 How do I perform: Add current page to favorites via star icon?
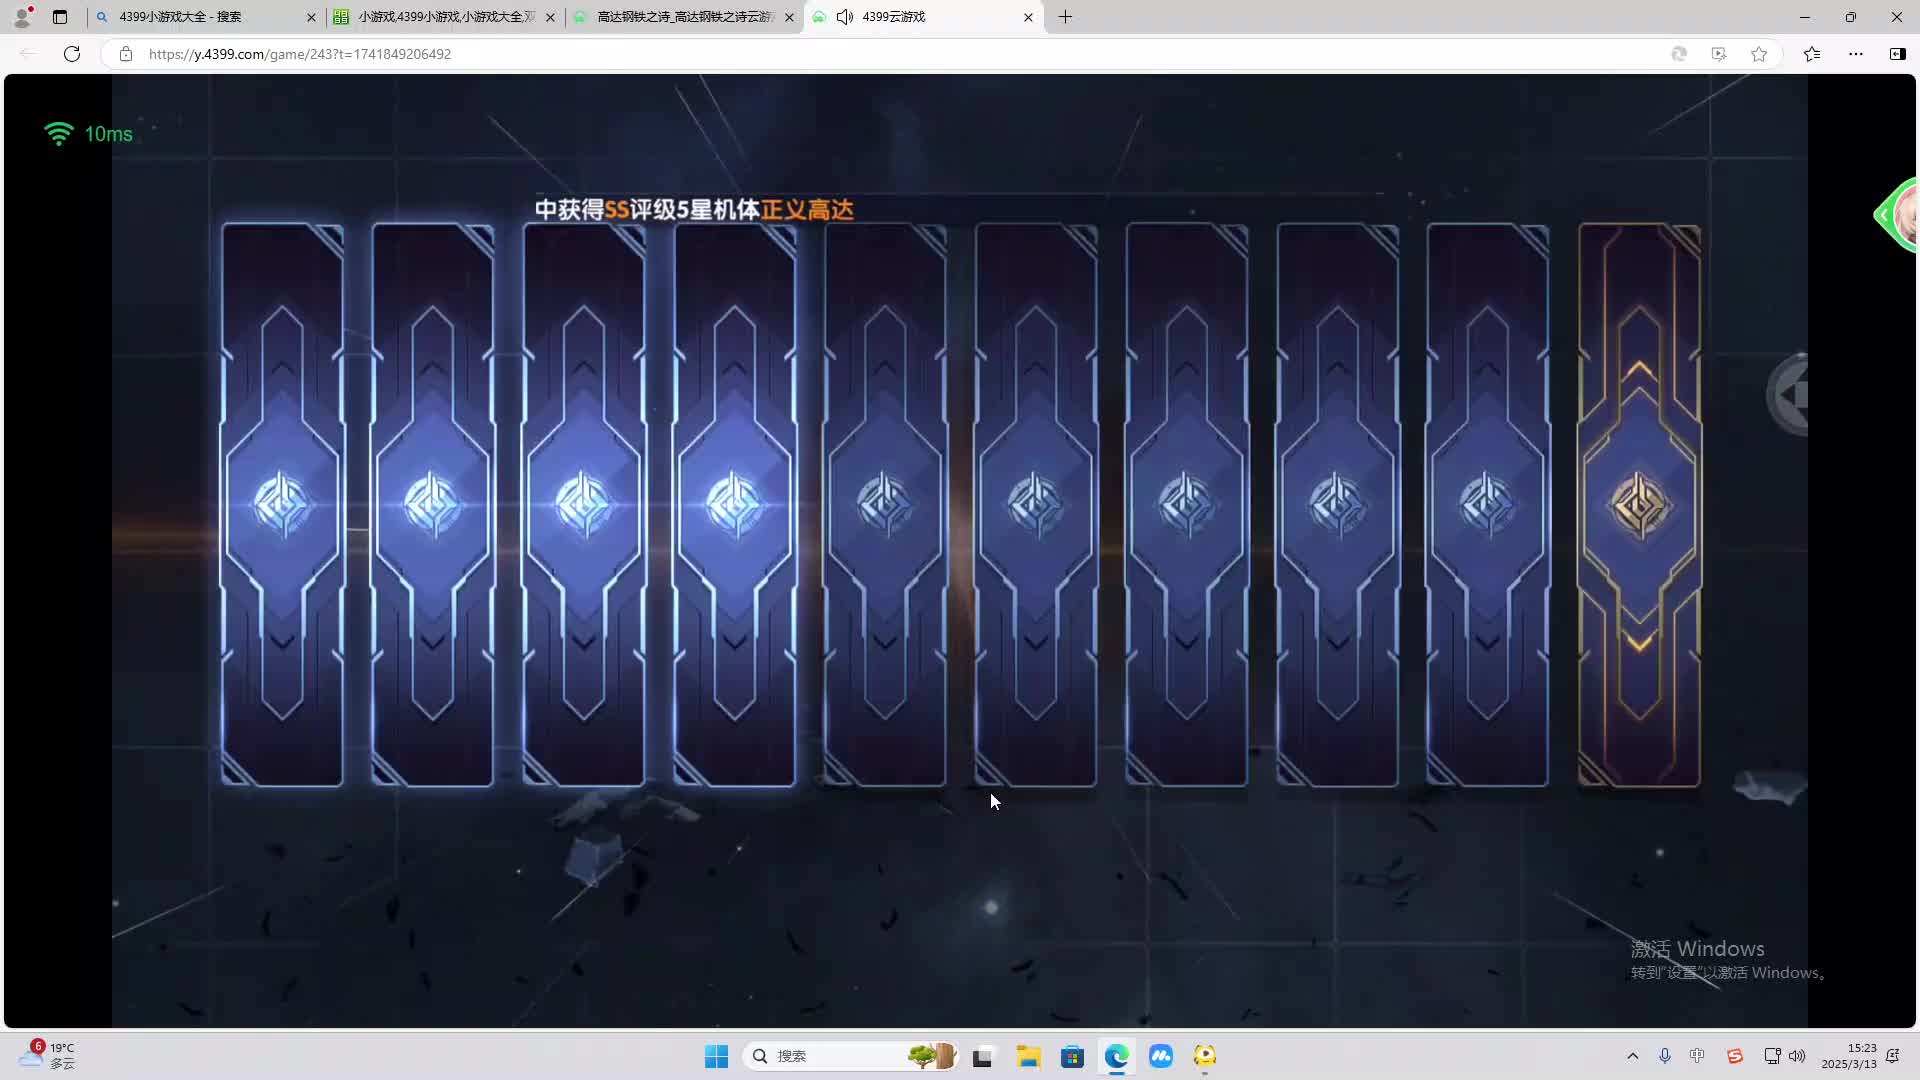[x=1760, y=54]
